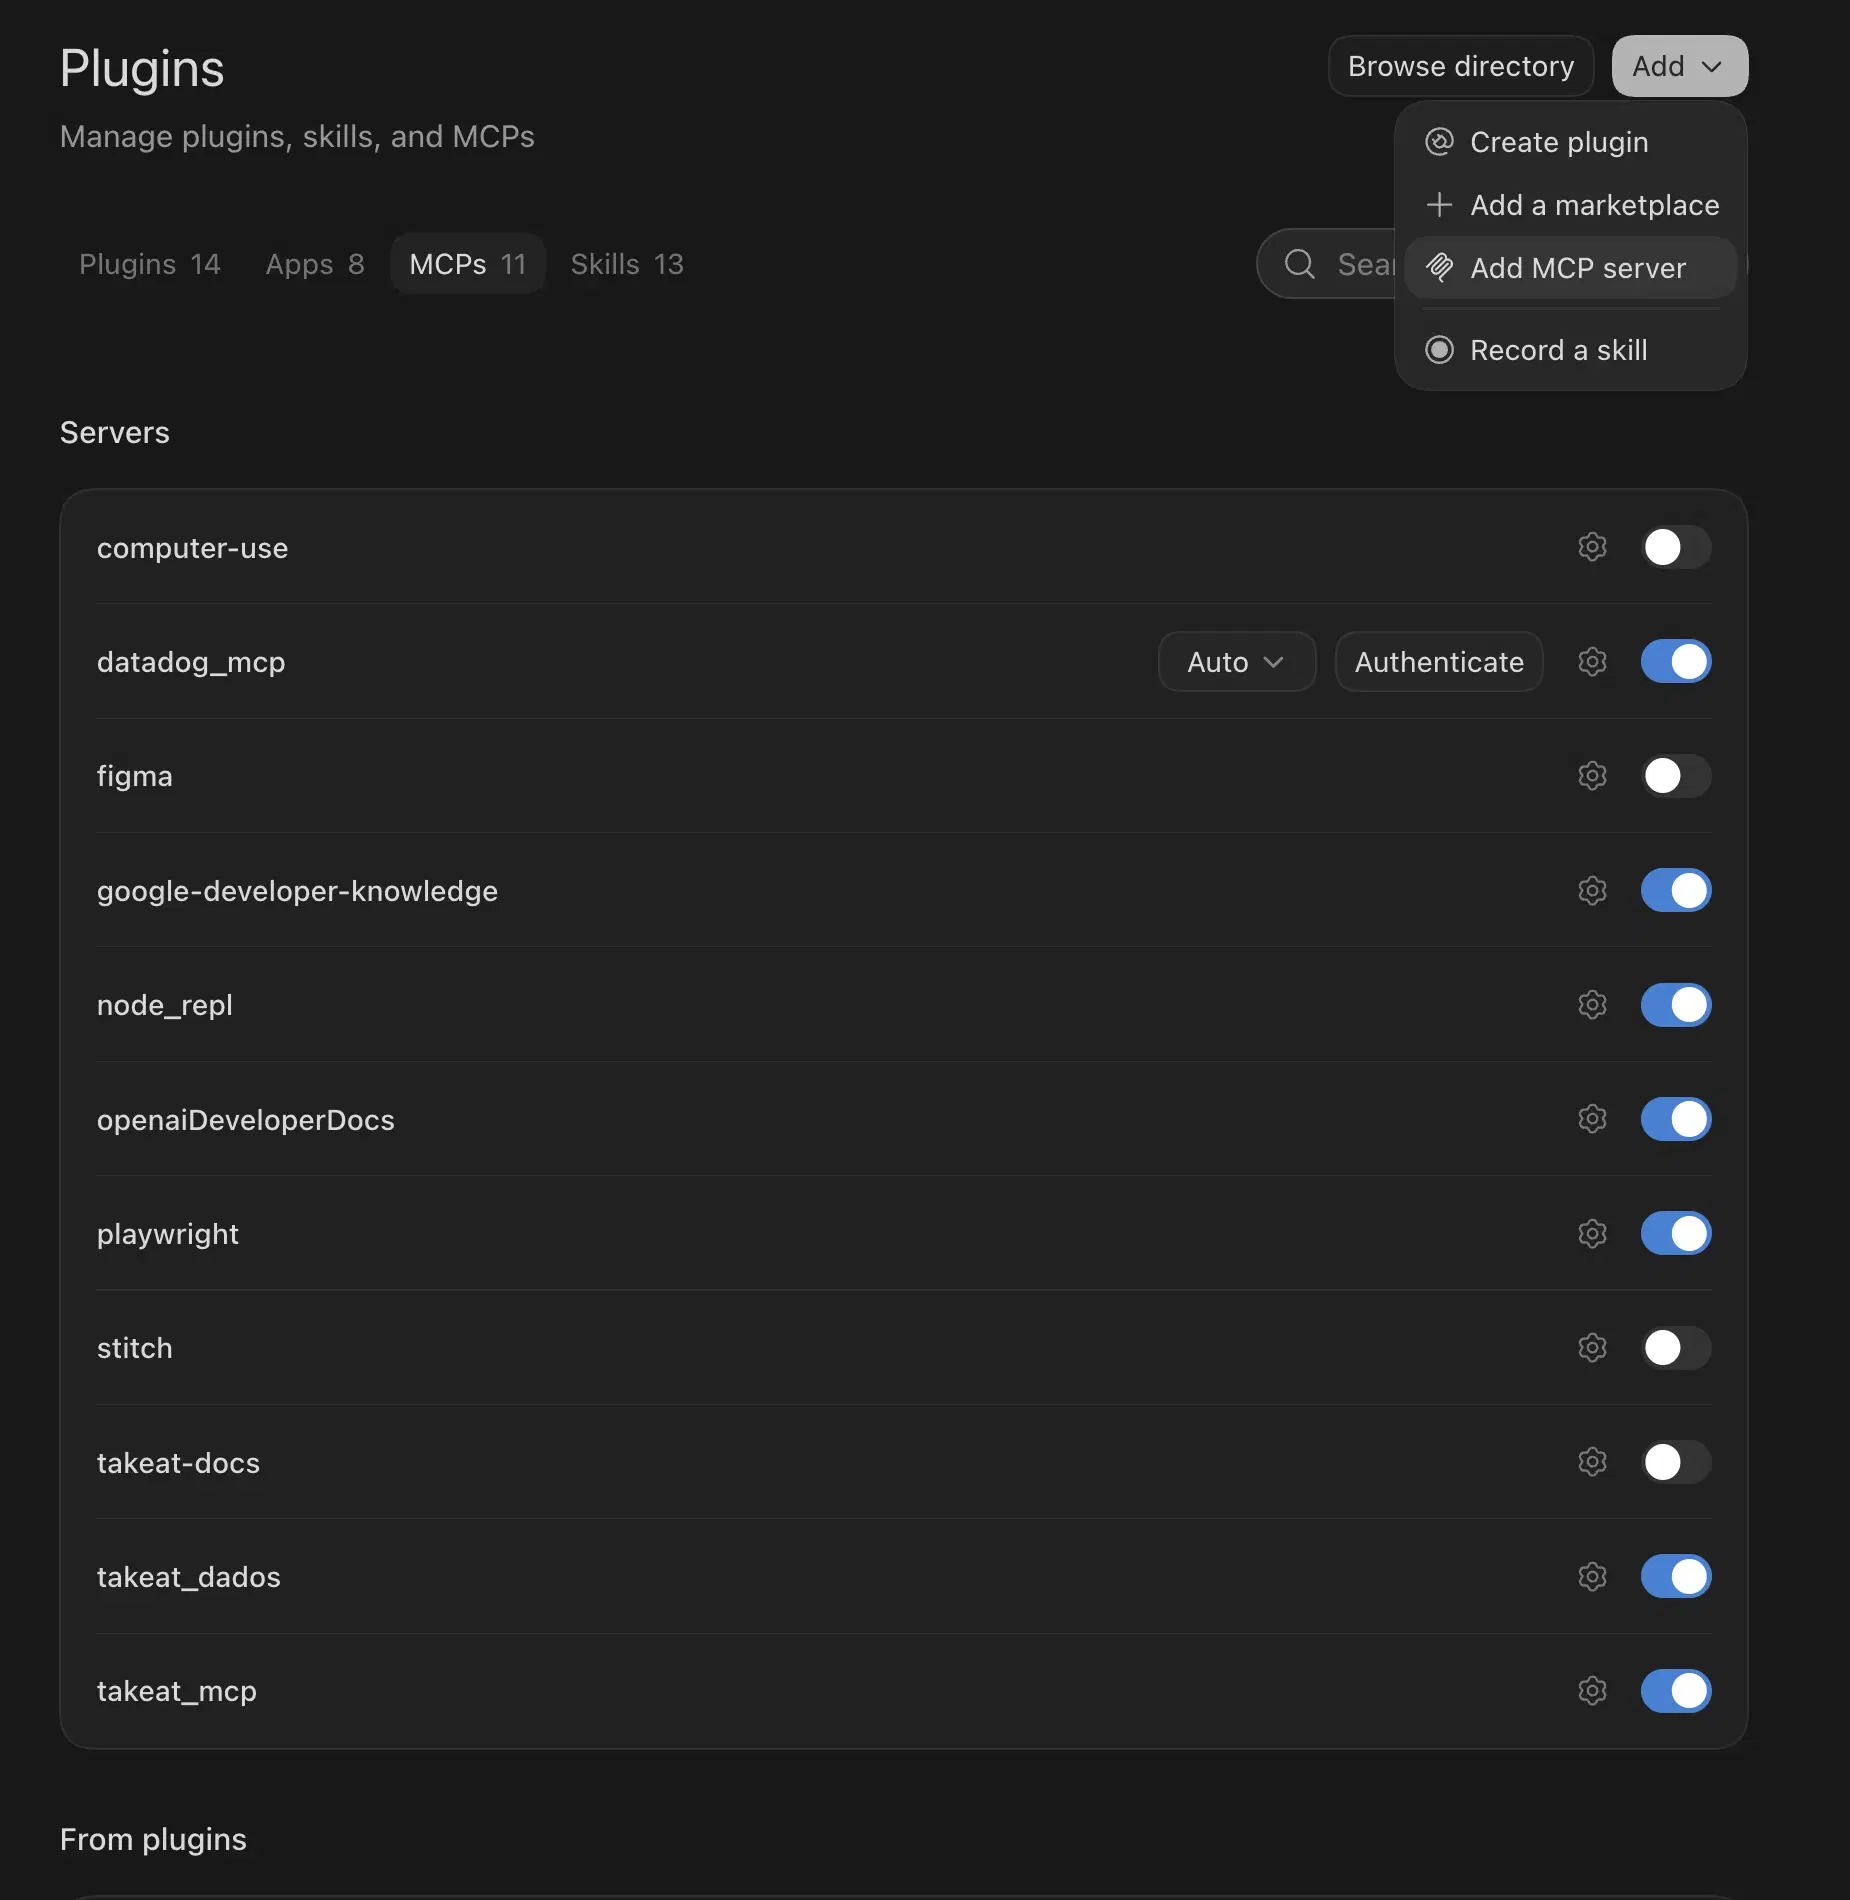Click the Browse directory button

point(1461,66)
